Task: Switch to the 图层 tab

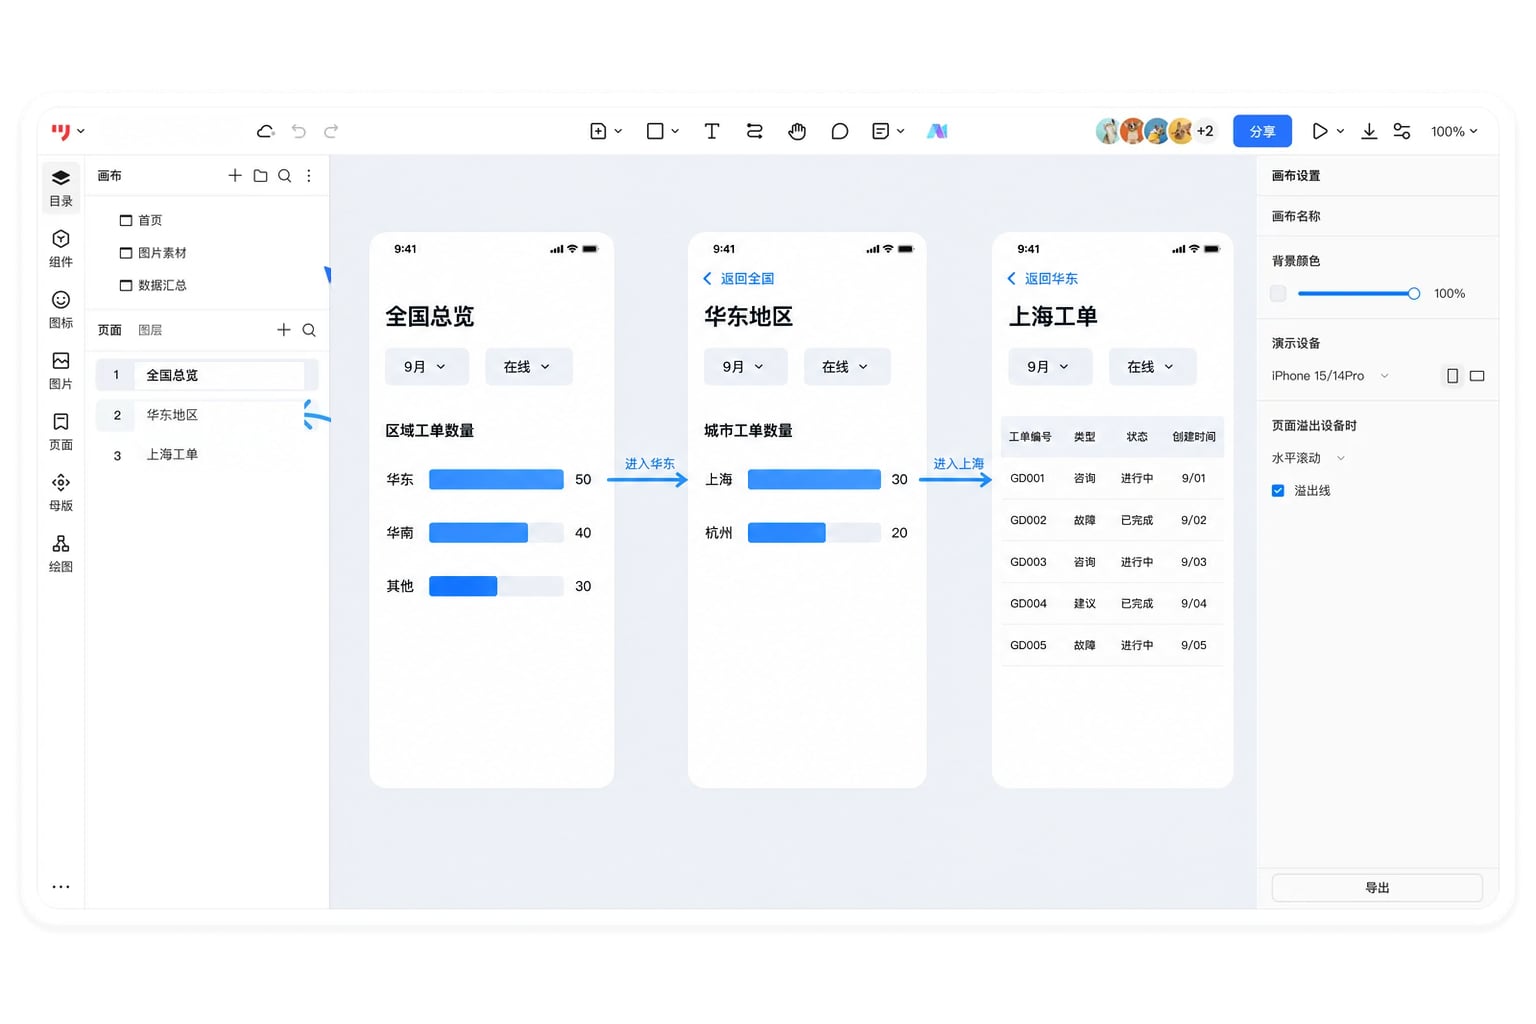Action: coord(150,330)
